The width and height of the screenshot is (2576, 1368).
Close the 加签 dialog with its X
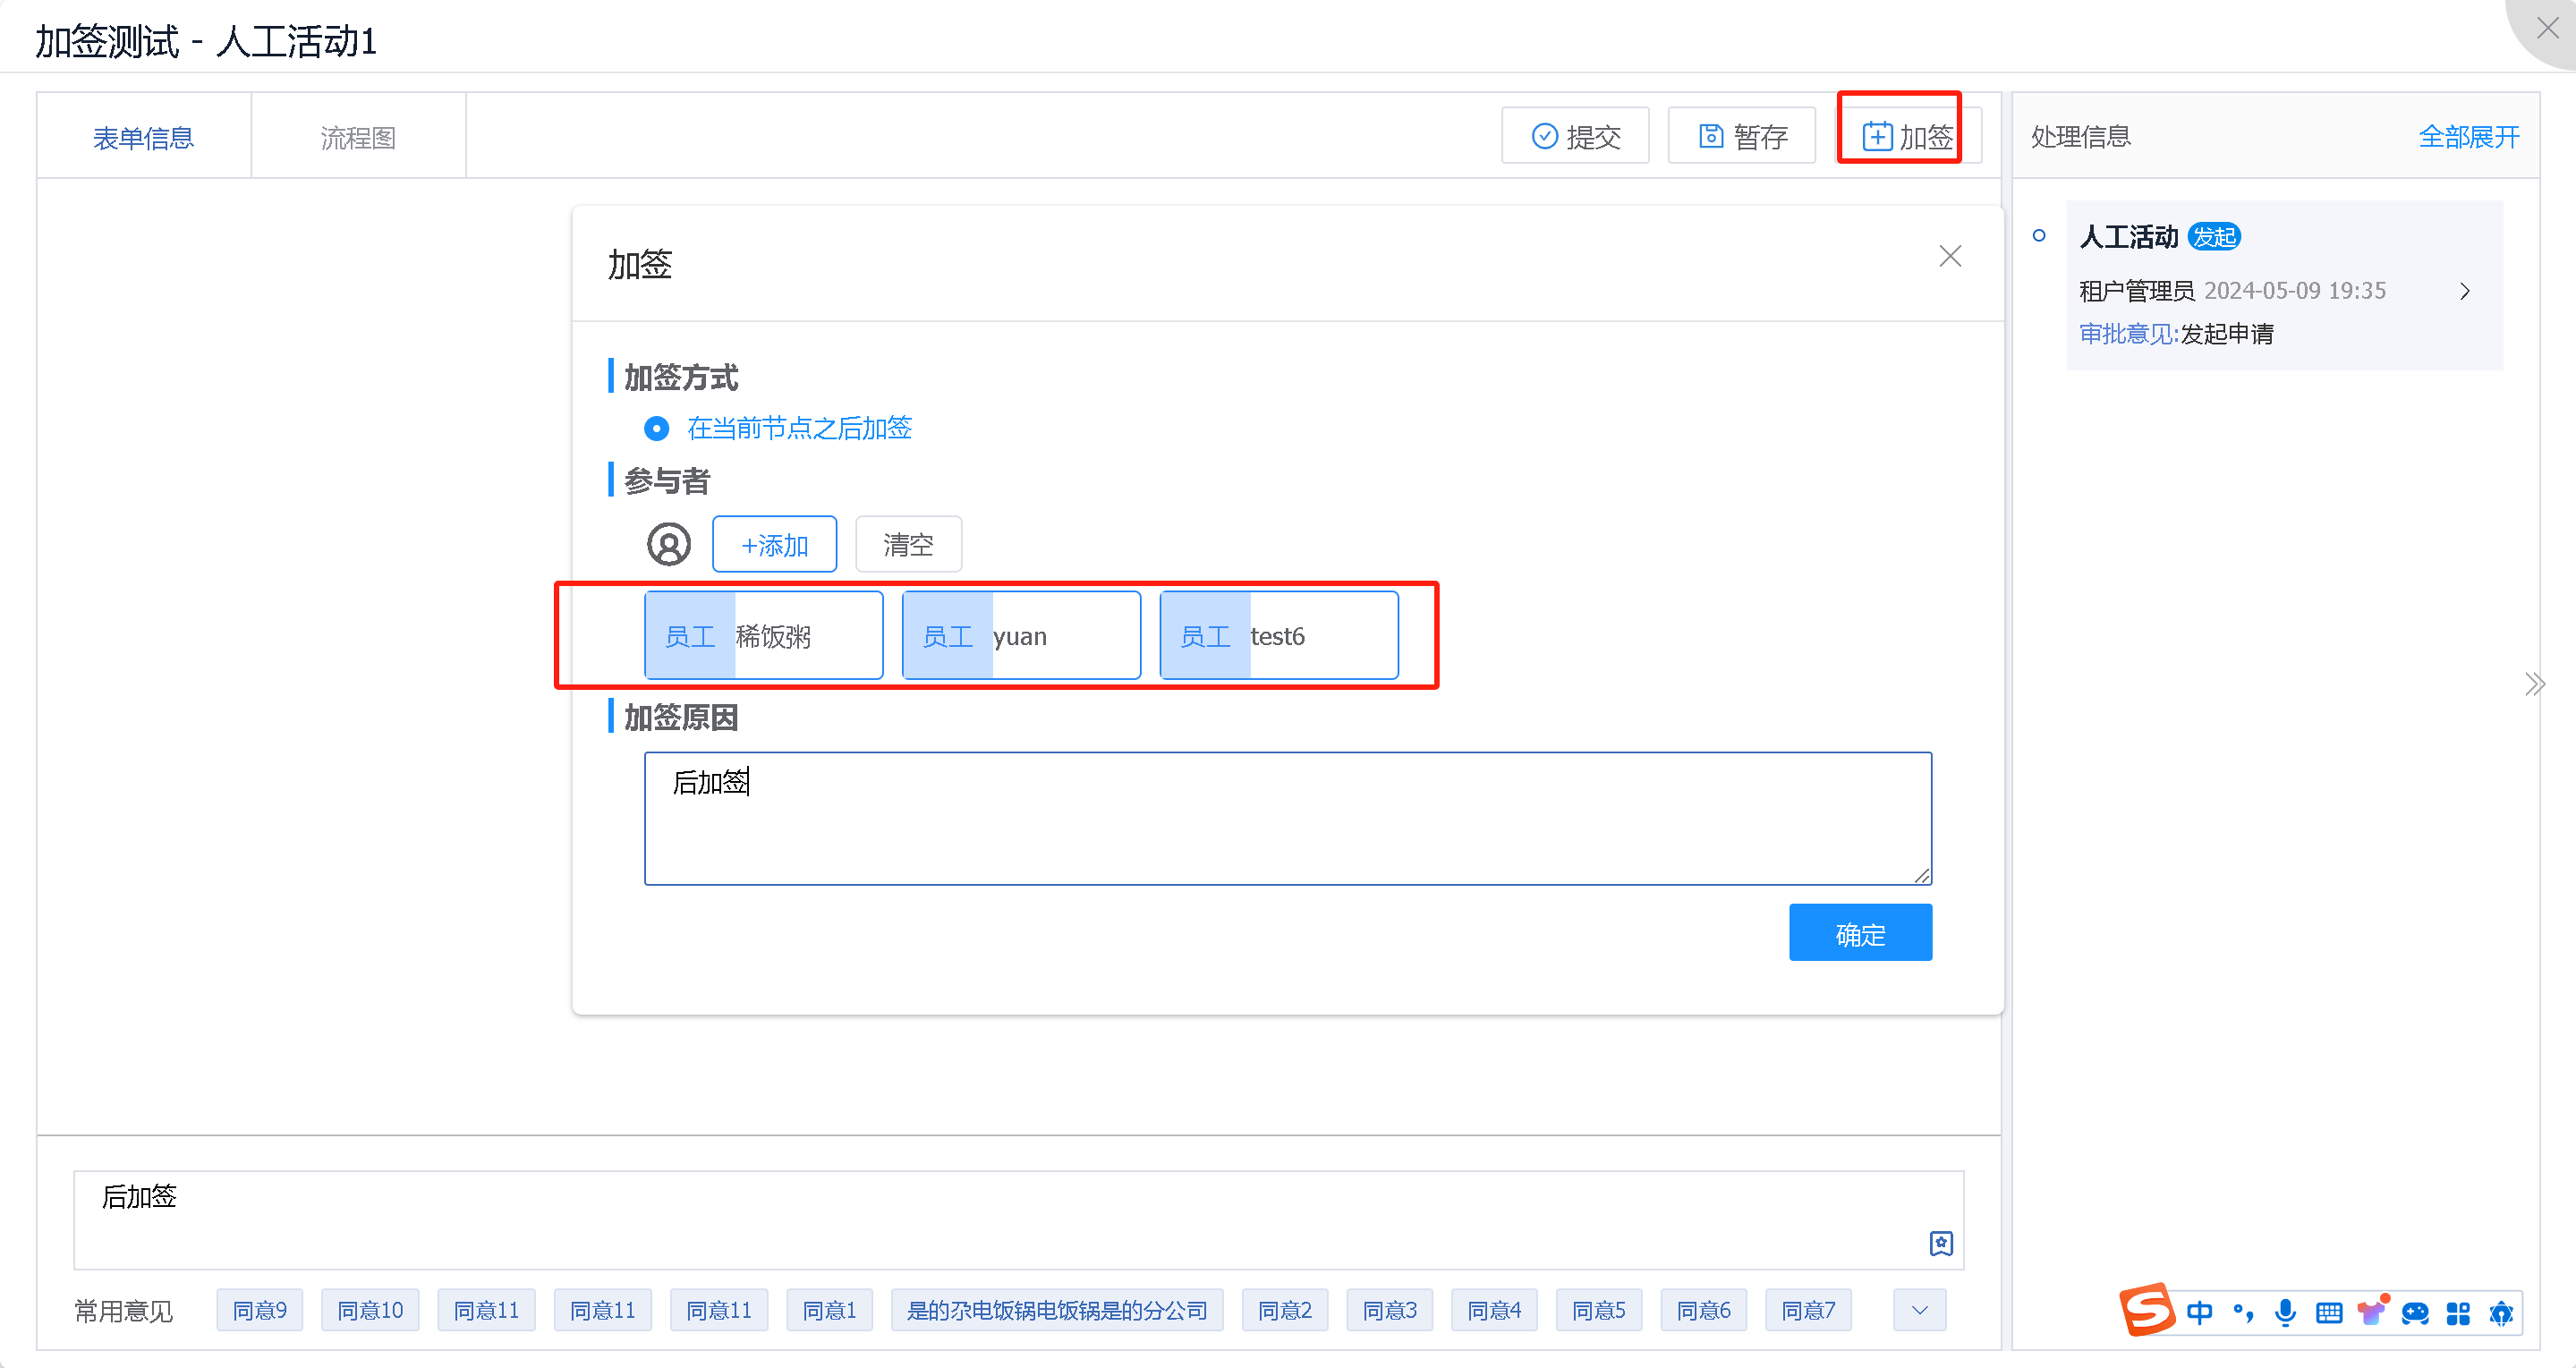[1949, 257]
